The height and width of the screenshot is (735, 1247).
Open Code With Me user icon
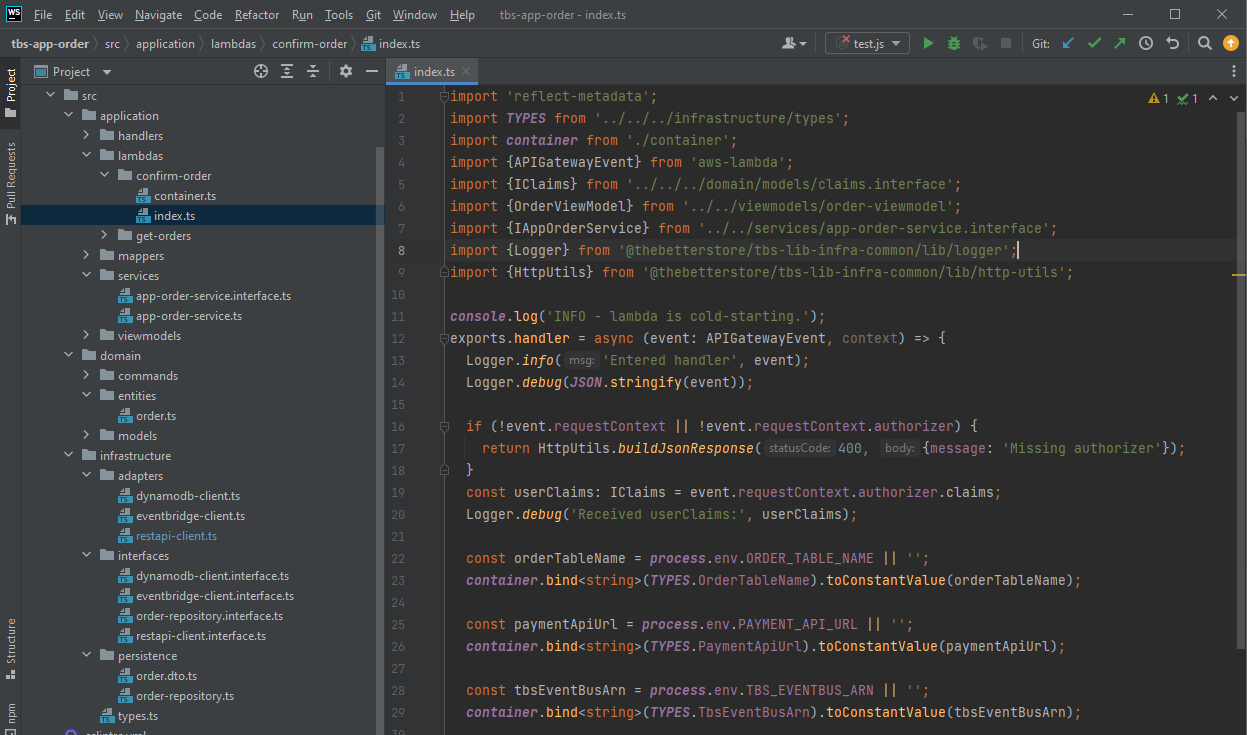tap(795, 43)
